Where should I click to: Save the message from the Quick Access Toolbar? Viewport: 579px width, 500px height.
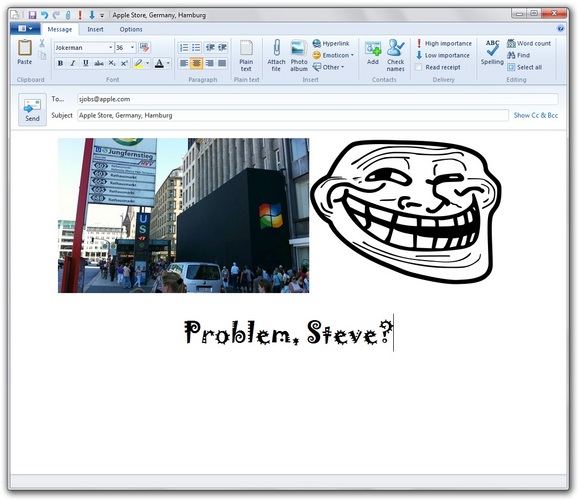(x=32, y=15)
